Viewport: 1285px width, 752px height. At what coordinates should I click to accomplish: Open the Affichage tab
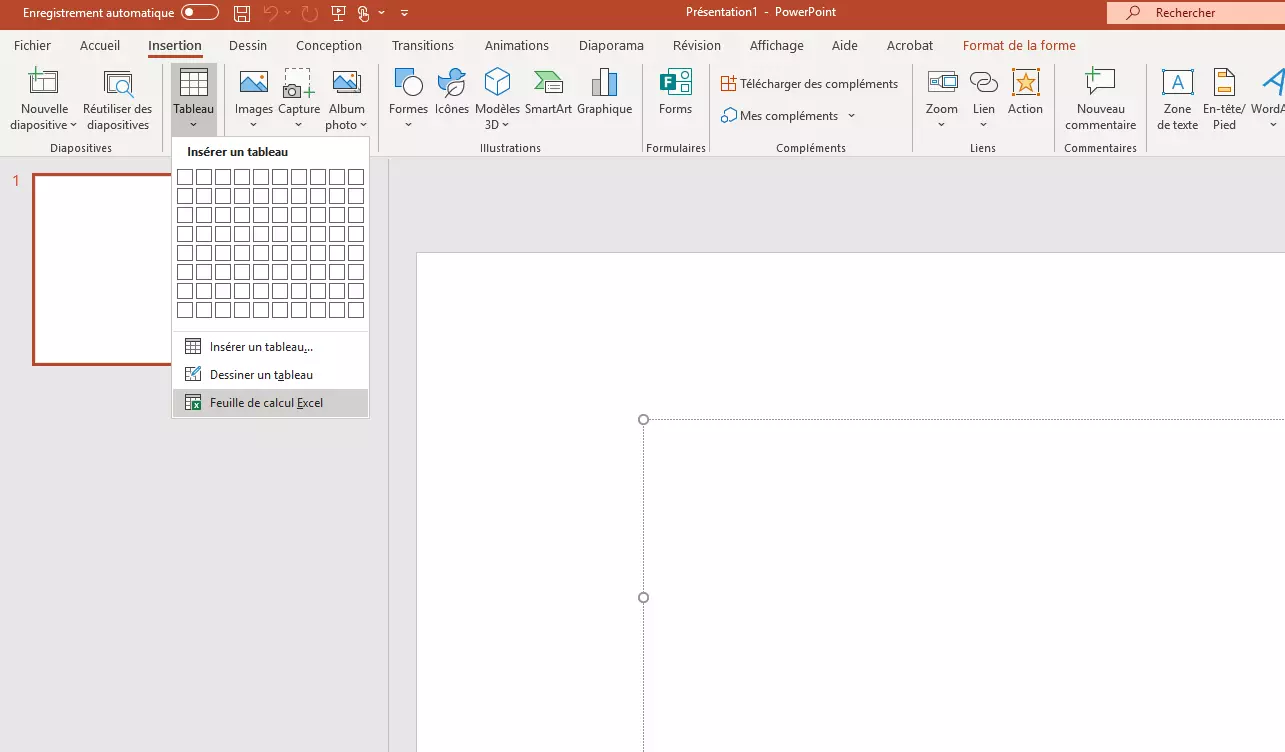pos(777,45)
